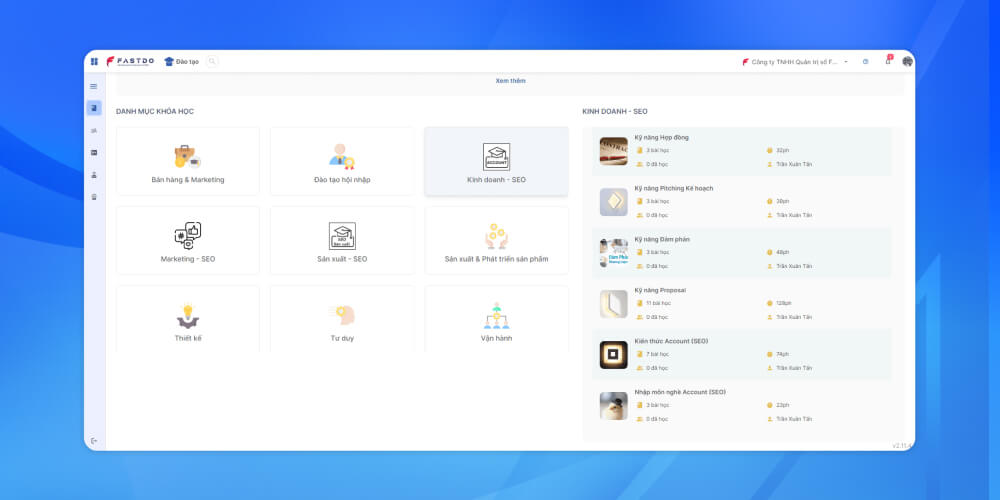Open the Kỹ năng Proposal course title
The width and height of the screenshot is (1000, 500).
pos(660,290)
